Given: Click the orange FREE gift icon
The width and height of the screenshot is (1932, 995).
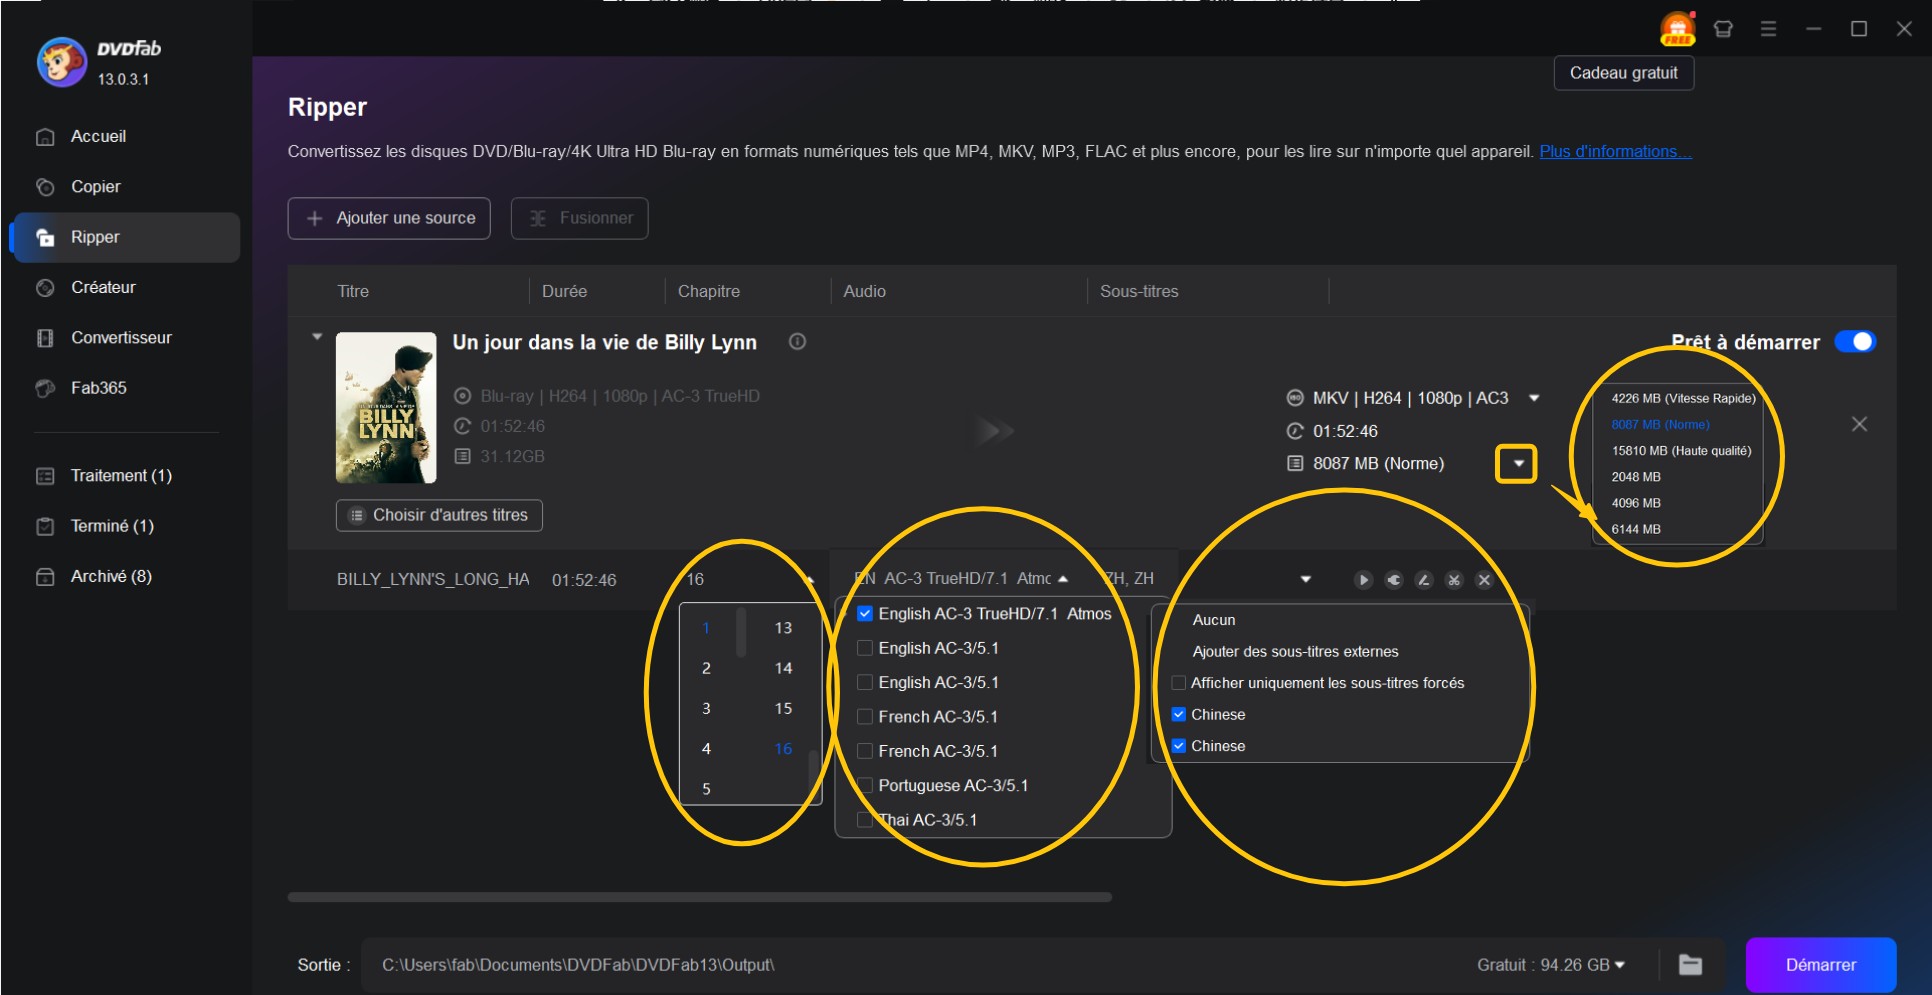Looking at the screenshot, I should pyautogui.click(x=1678, y=29).
